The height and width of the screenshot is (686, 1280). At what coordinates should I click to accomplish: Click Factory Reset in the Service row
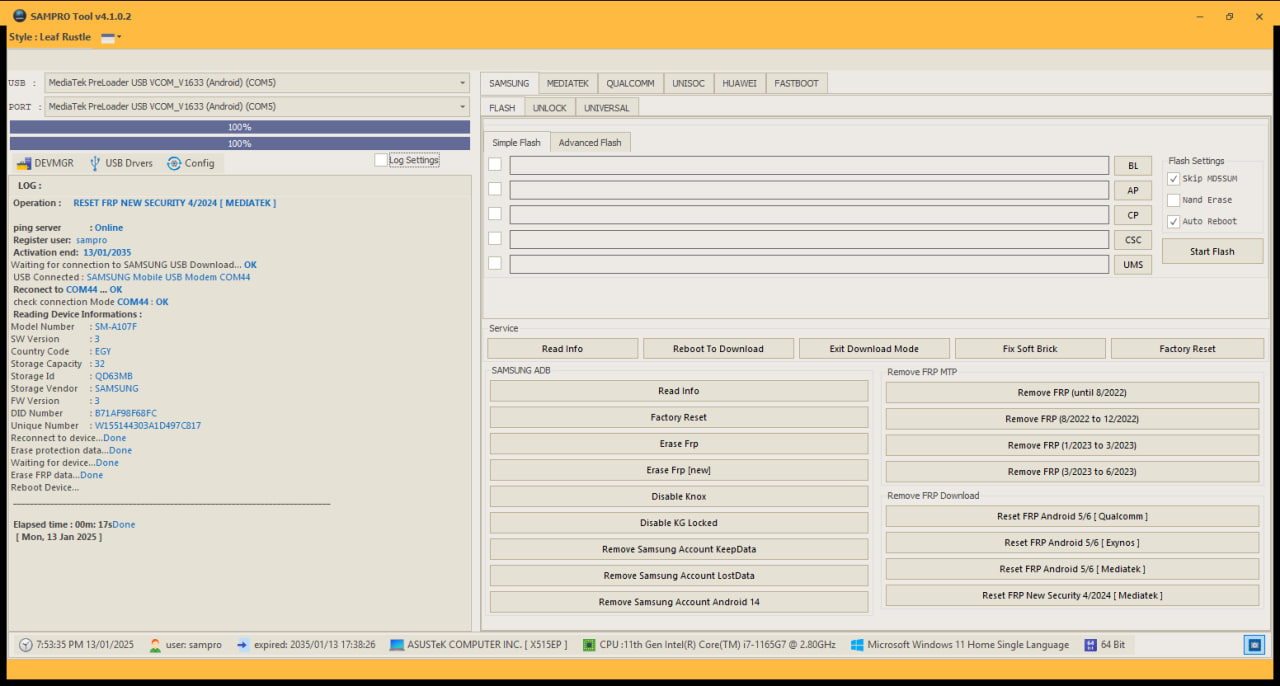[1187, 349]
